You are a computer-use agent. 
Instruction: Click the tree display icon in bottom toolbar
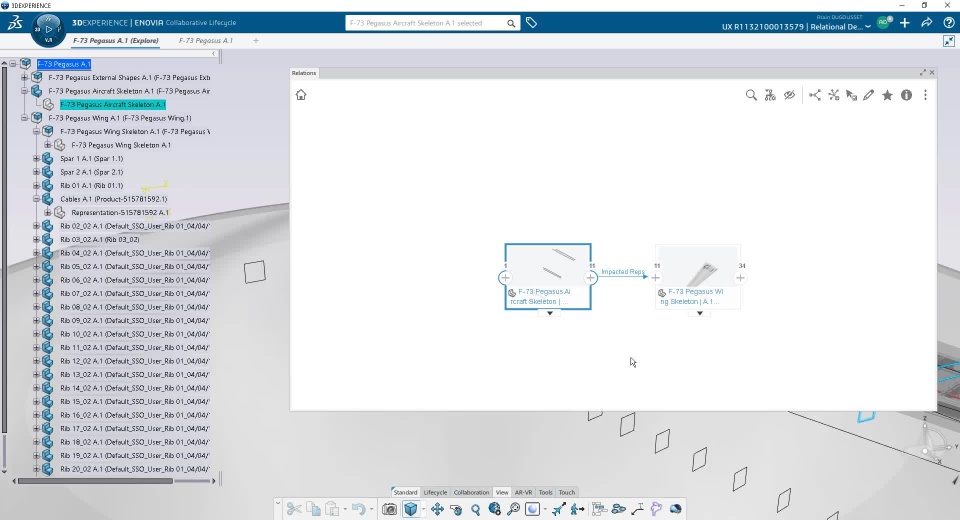[599, 509]
